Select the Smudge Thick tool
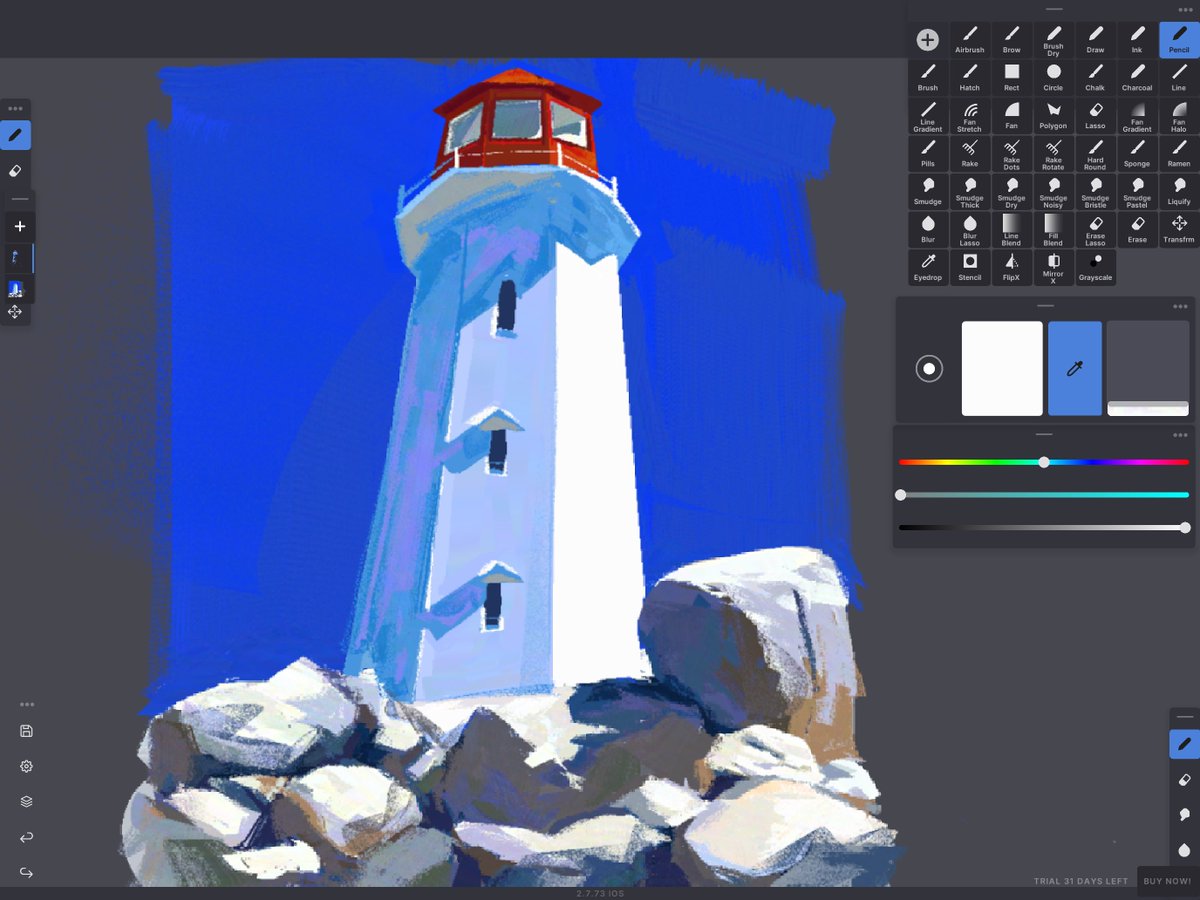 (970, 192)
